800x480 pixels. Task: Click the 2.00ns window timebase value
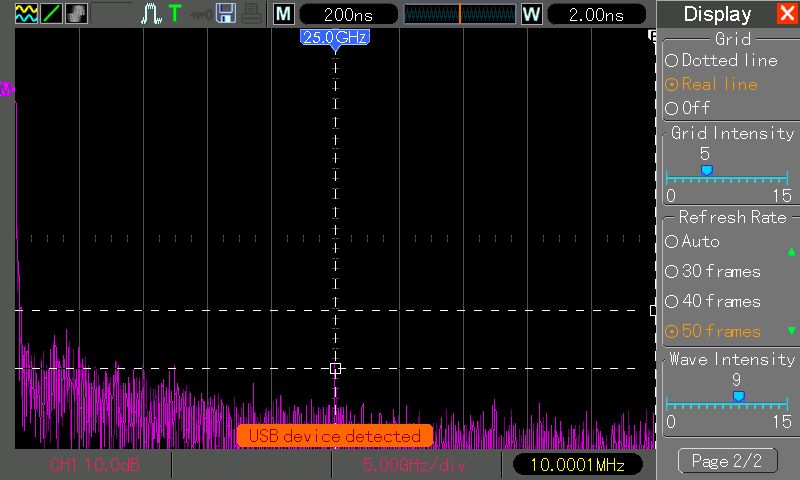(596, 14)
